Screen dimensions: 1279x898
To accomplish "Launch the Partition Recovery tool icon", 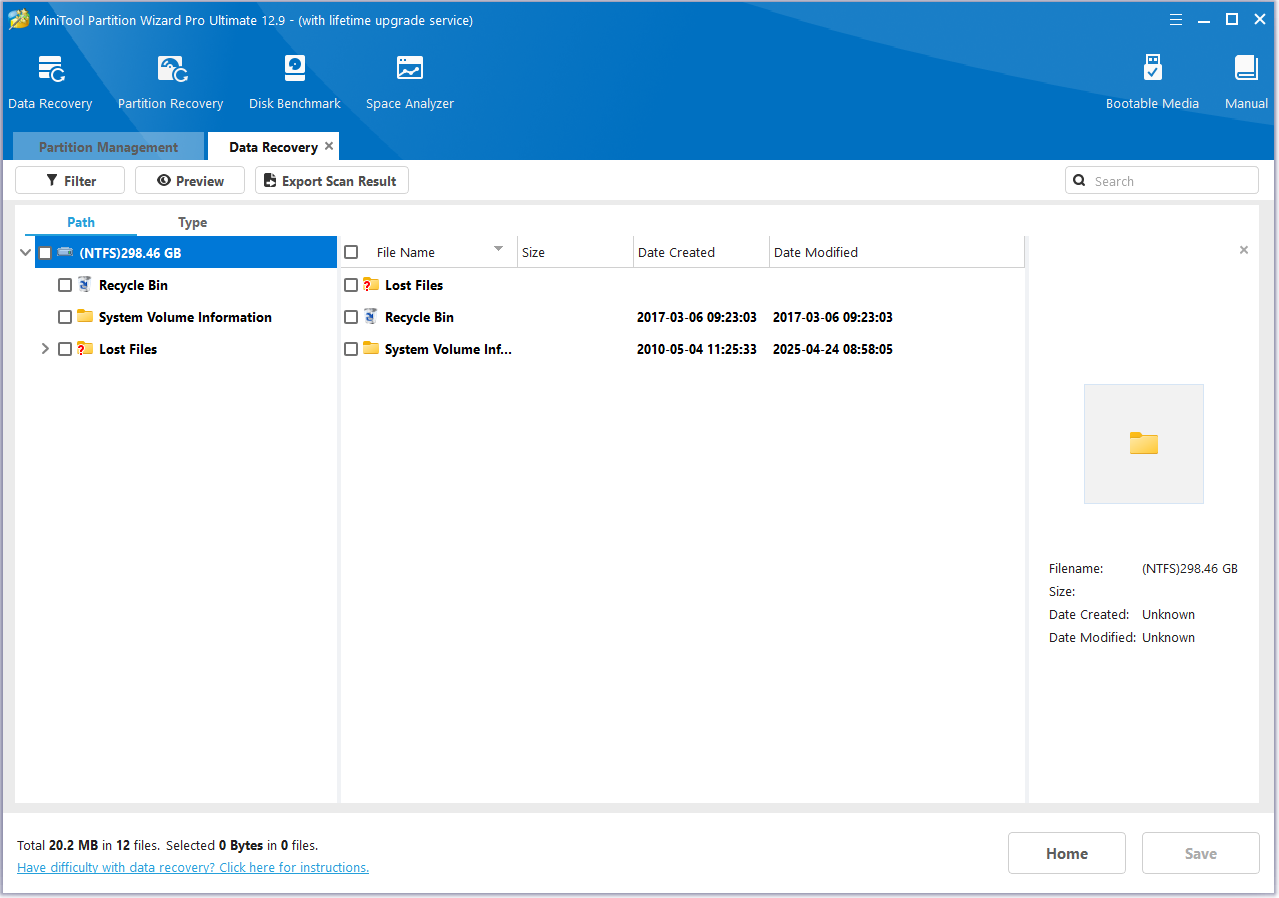I will click(x=171, y=69).
